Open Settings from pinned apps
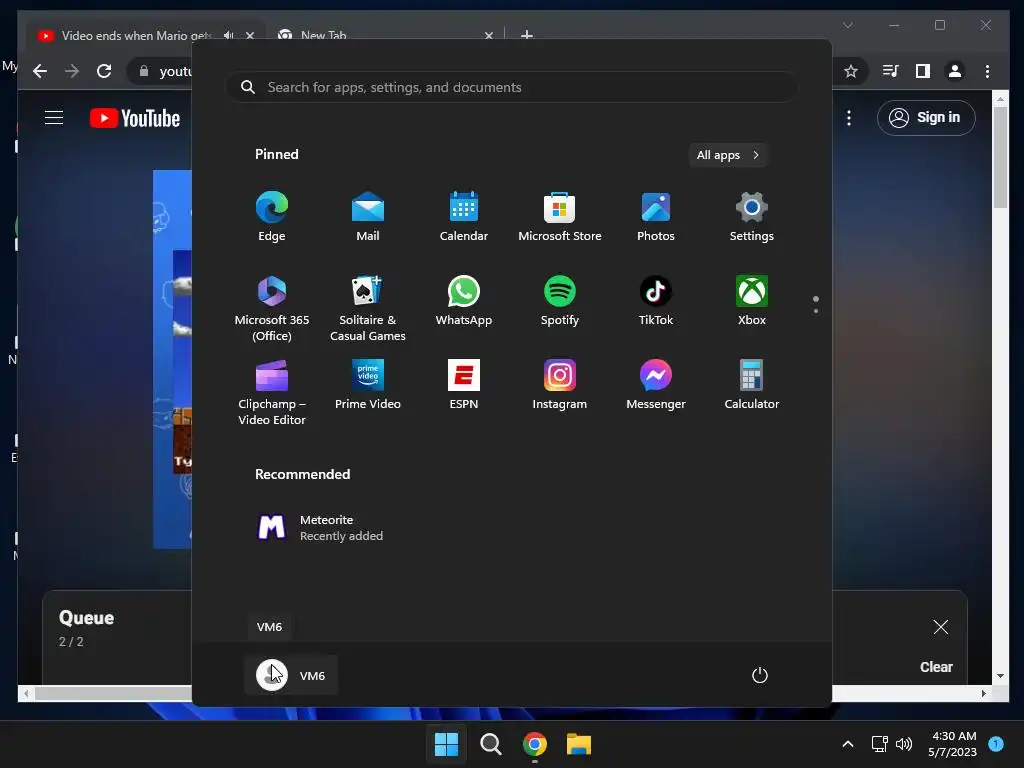The width and height of the screenshot is (1024, 768). (x=752, y=216)
